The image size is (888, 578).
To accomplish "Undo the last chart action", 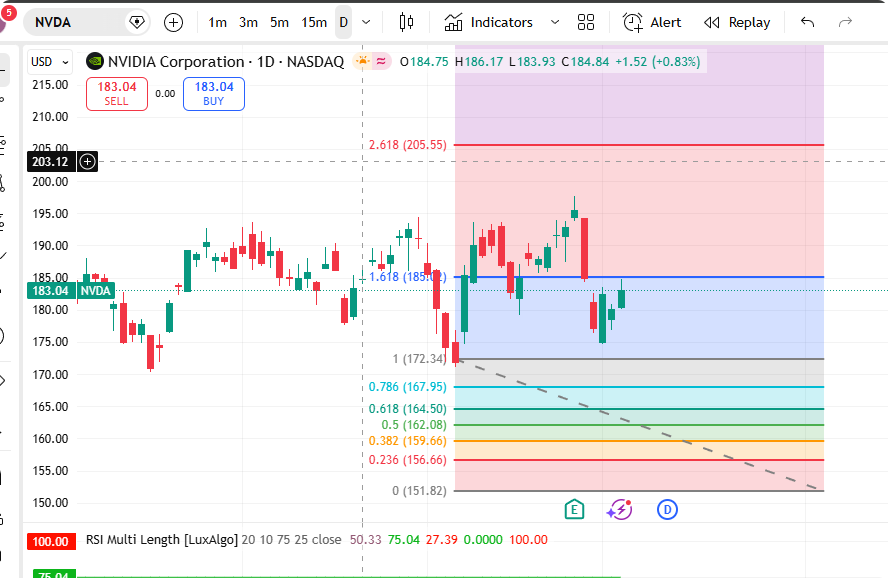I will tap(808, 23).
